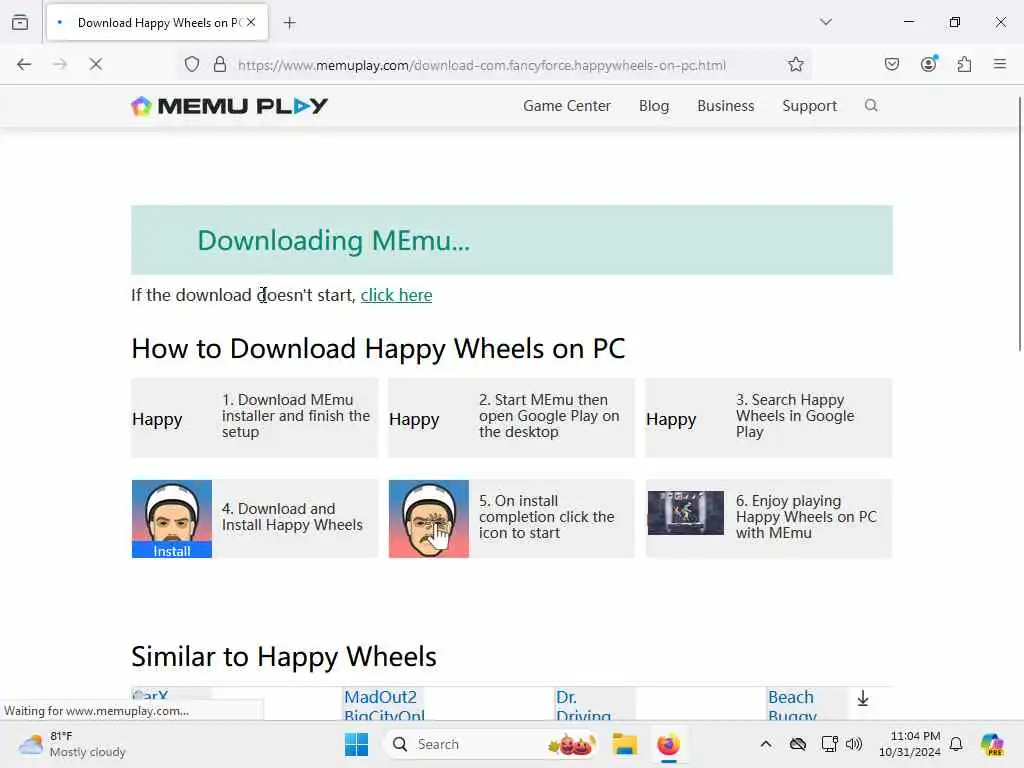Open notifications bell icon
The height and width of the screenshot is (768, 1024).
click(956, 744)
